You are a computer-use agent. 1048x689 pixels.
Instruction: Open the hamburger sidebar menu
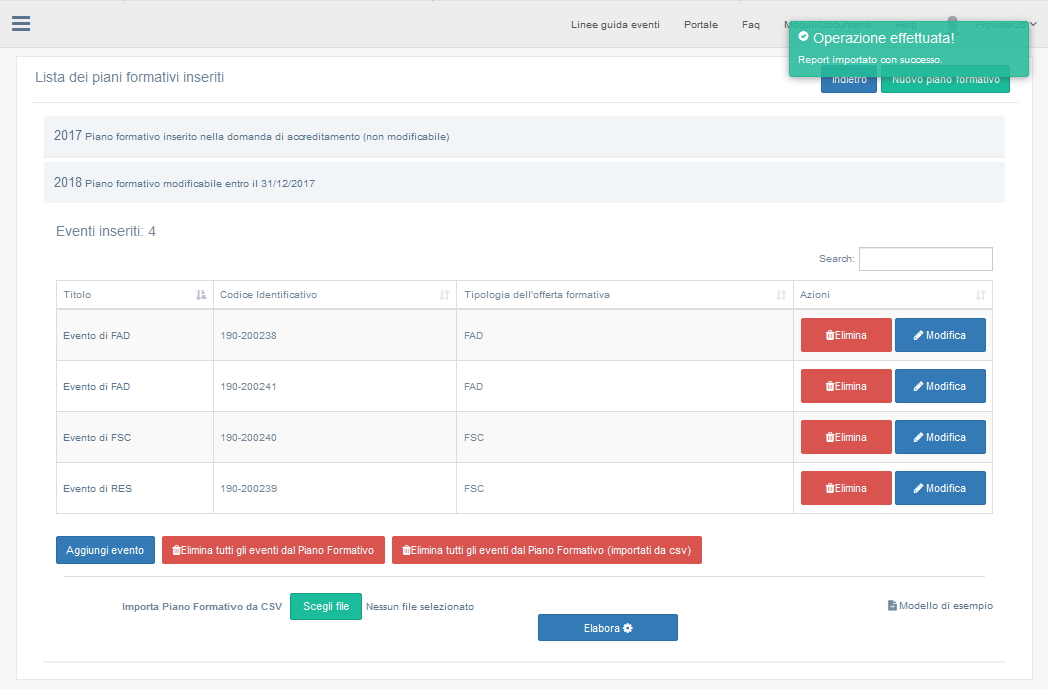coord(21,24)
